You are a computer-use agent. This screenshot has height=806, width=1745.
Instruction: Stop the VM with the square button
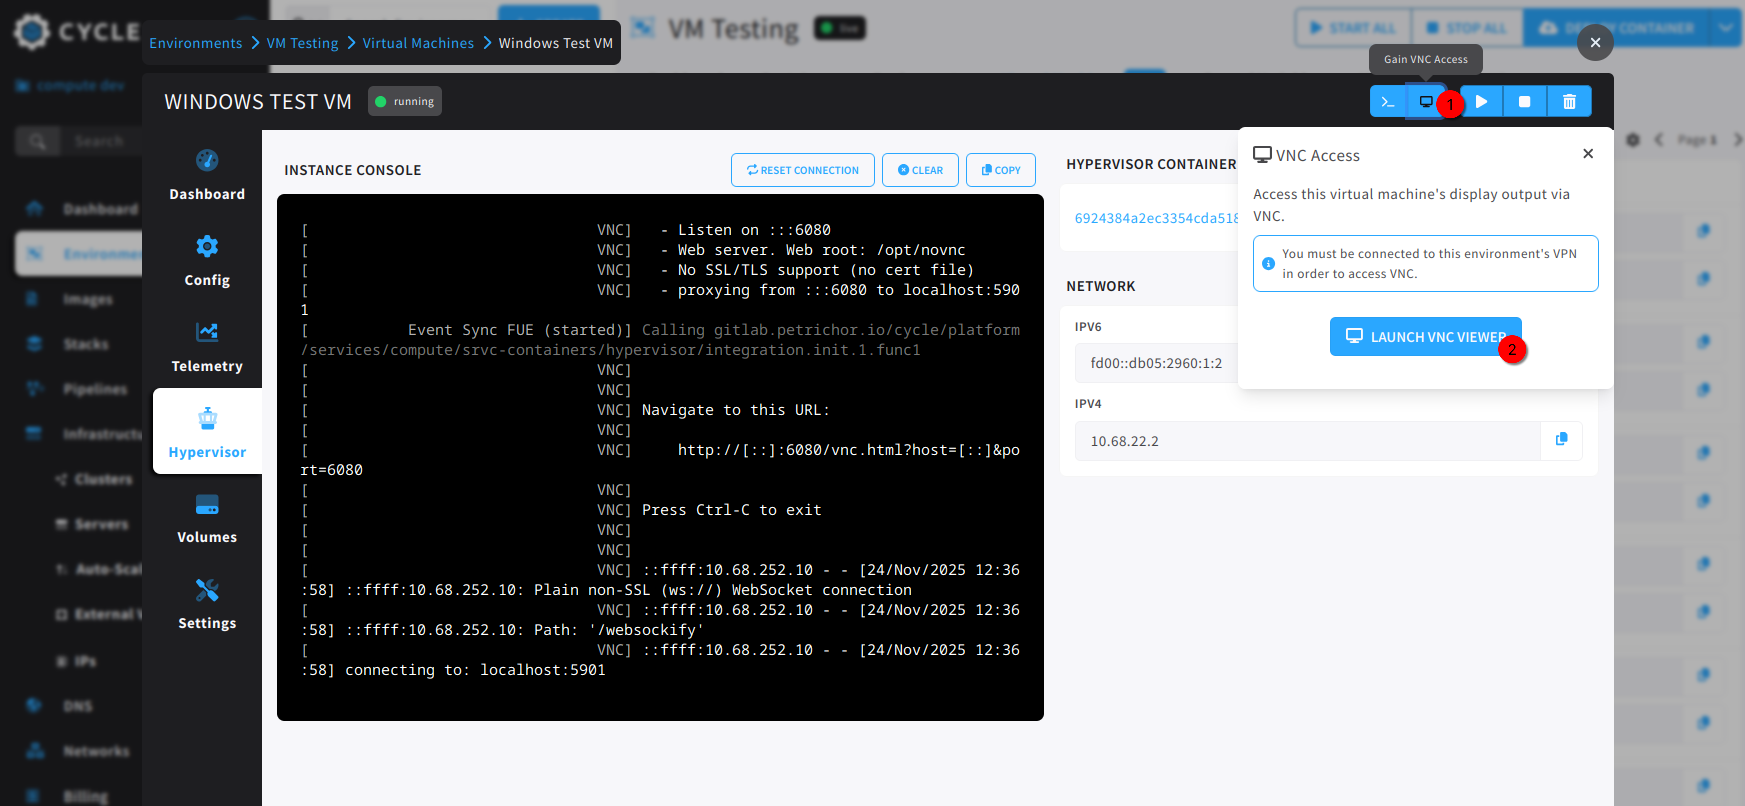[1525, 101]
